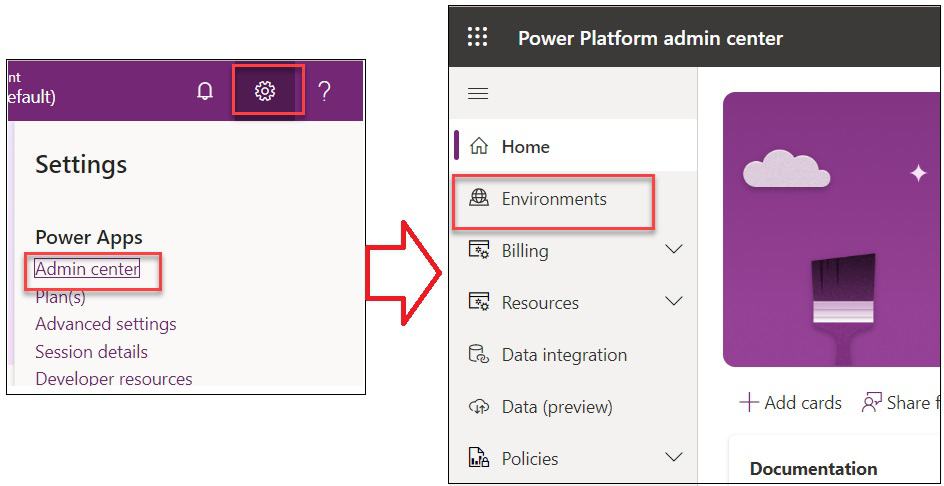
Task: Click the Power Apps section heading
Action: click(x=89, y=237)
